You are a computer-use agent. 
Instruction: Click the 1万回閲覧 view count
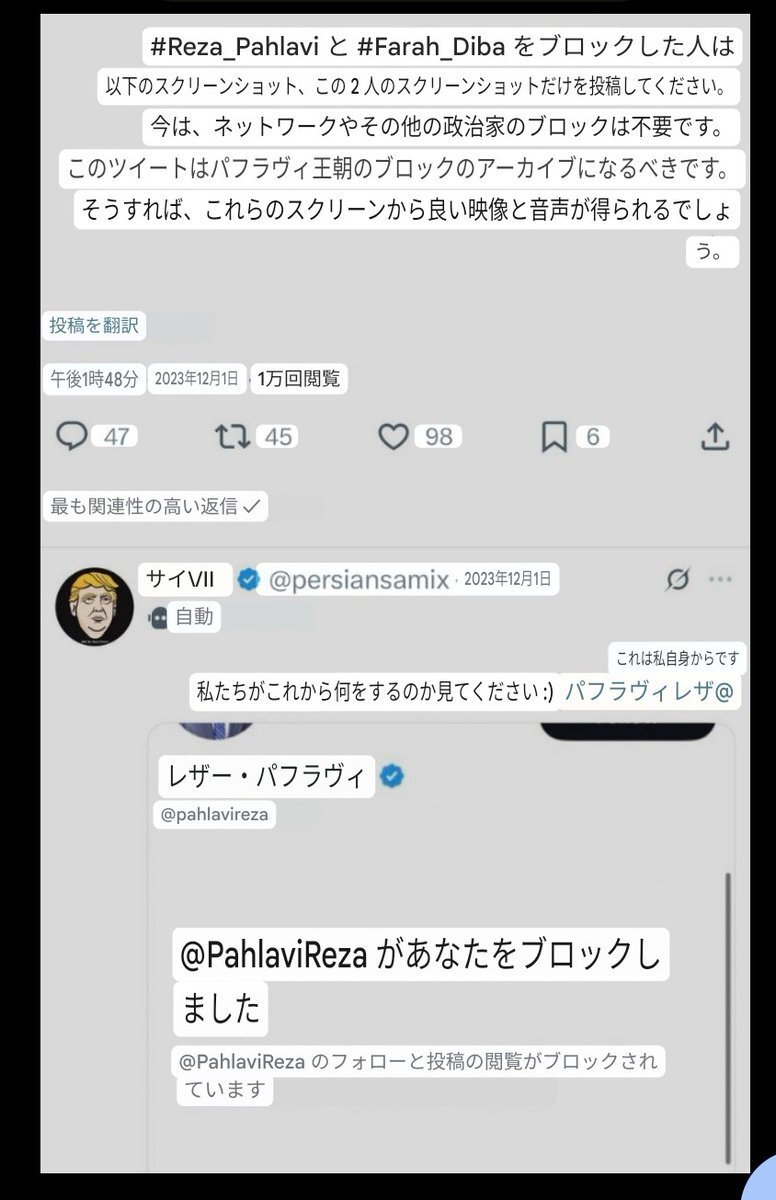point(298,378)
